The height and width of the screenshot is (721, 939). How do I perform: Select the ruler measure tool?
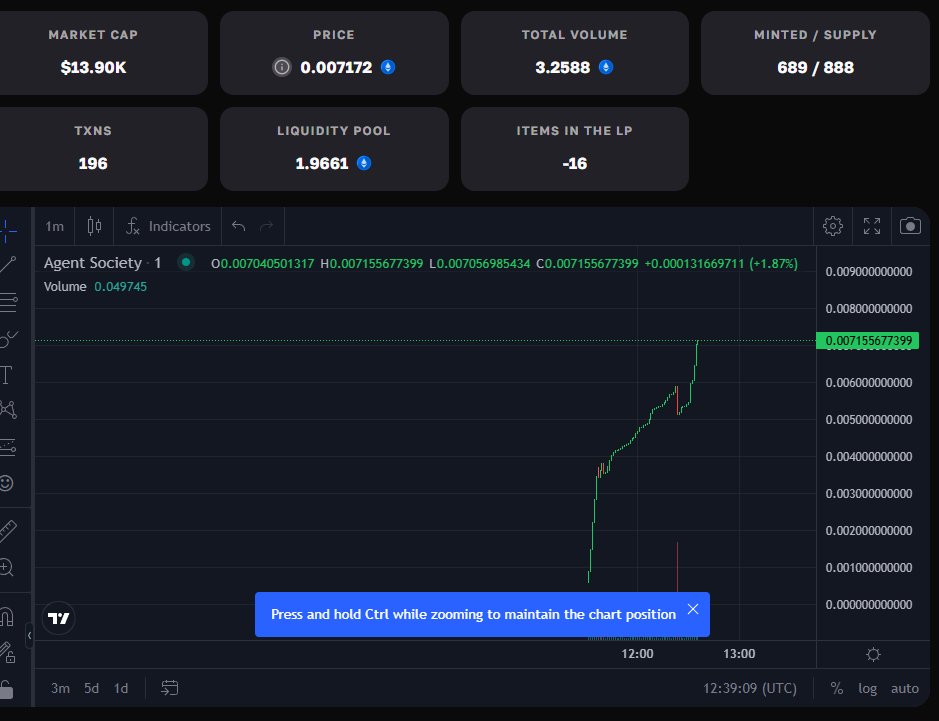click(x=7, y=531)
